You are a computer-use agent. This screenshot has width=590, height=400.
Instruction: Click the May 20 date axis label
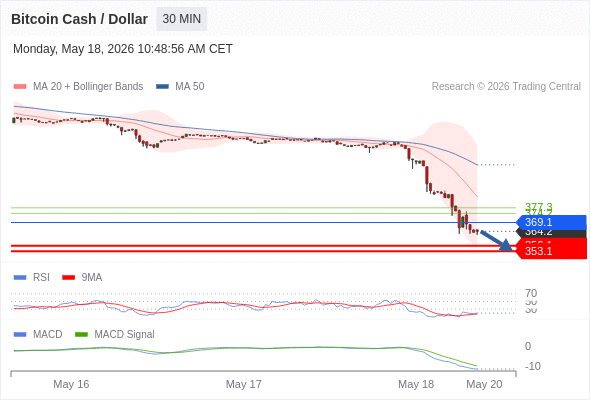[x=484, y=384]
